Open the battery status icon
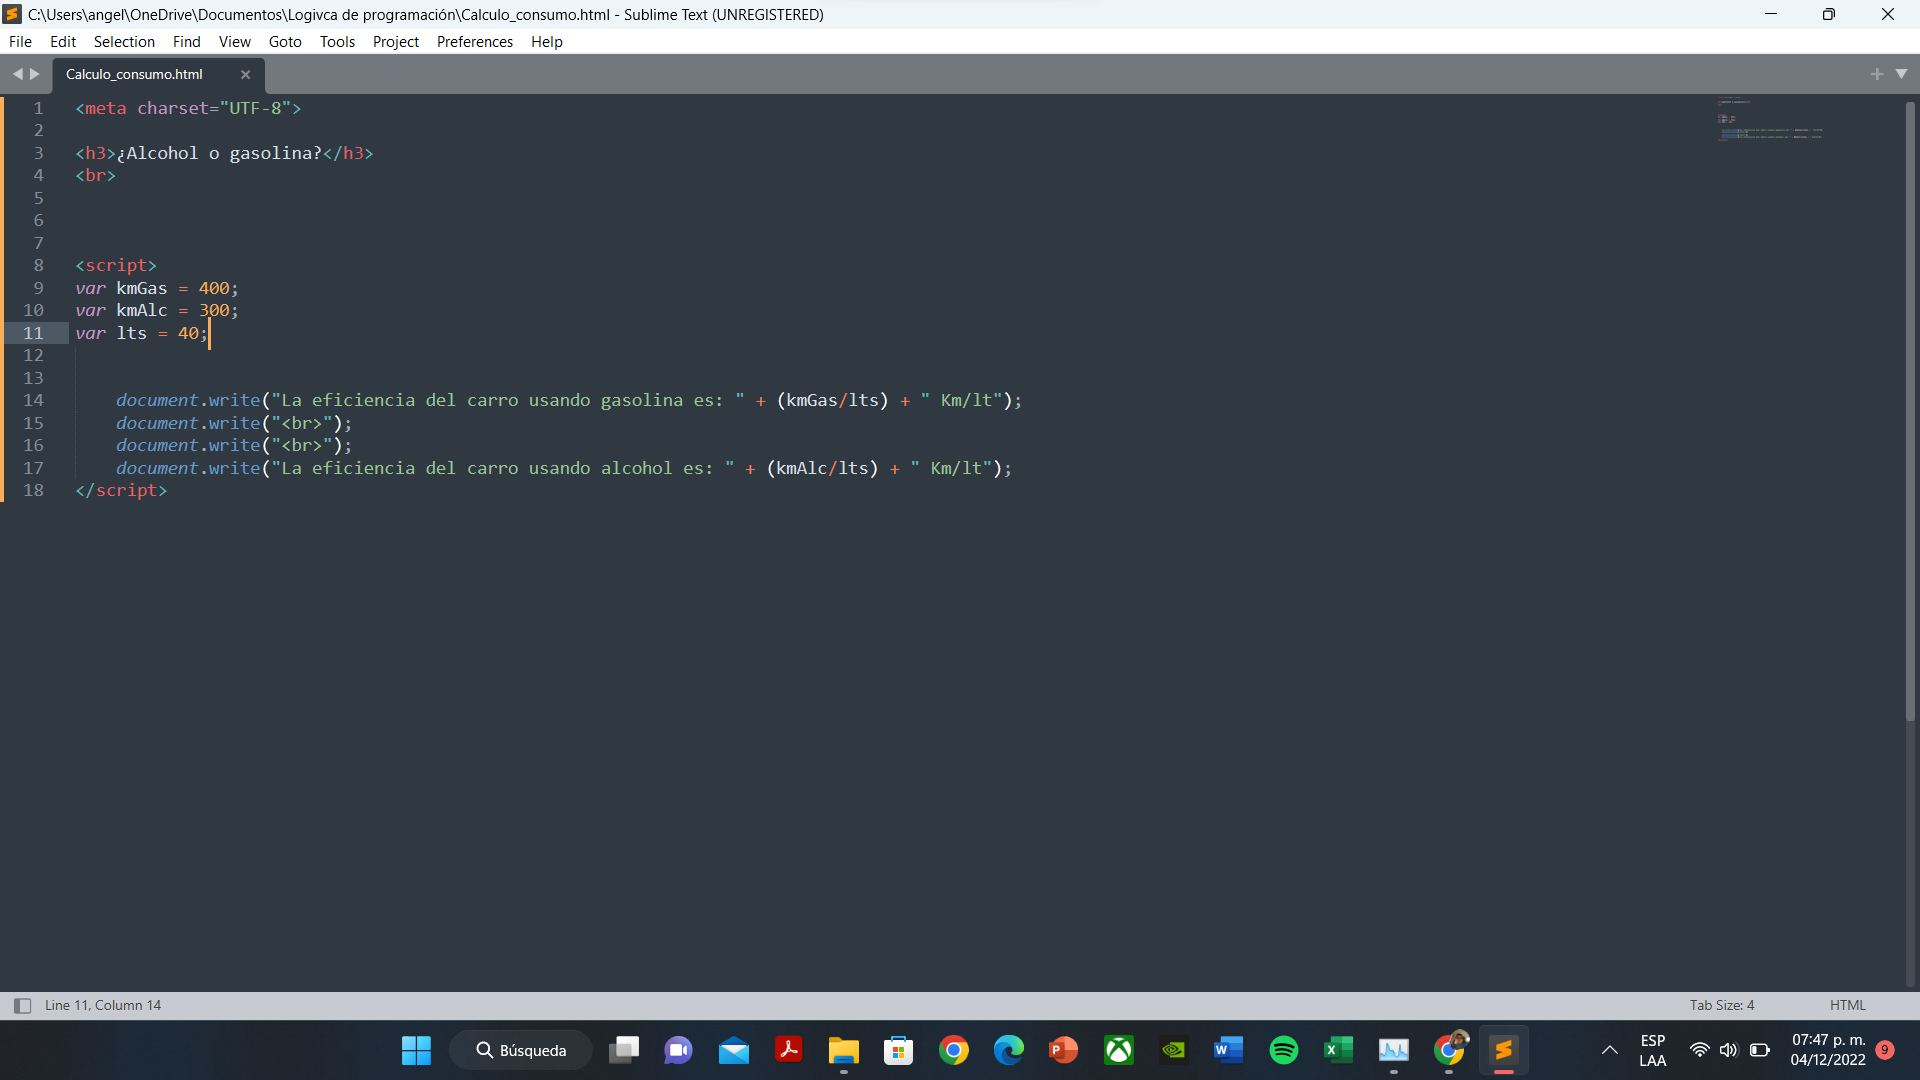 point(1759,1050)
